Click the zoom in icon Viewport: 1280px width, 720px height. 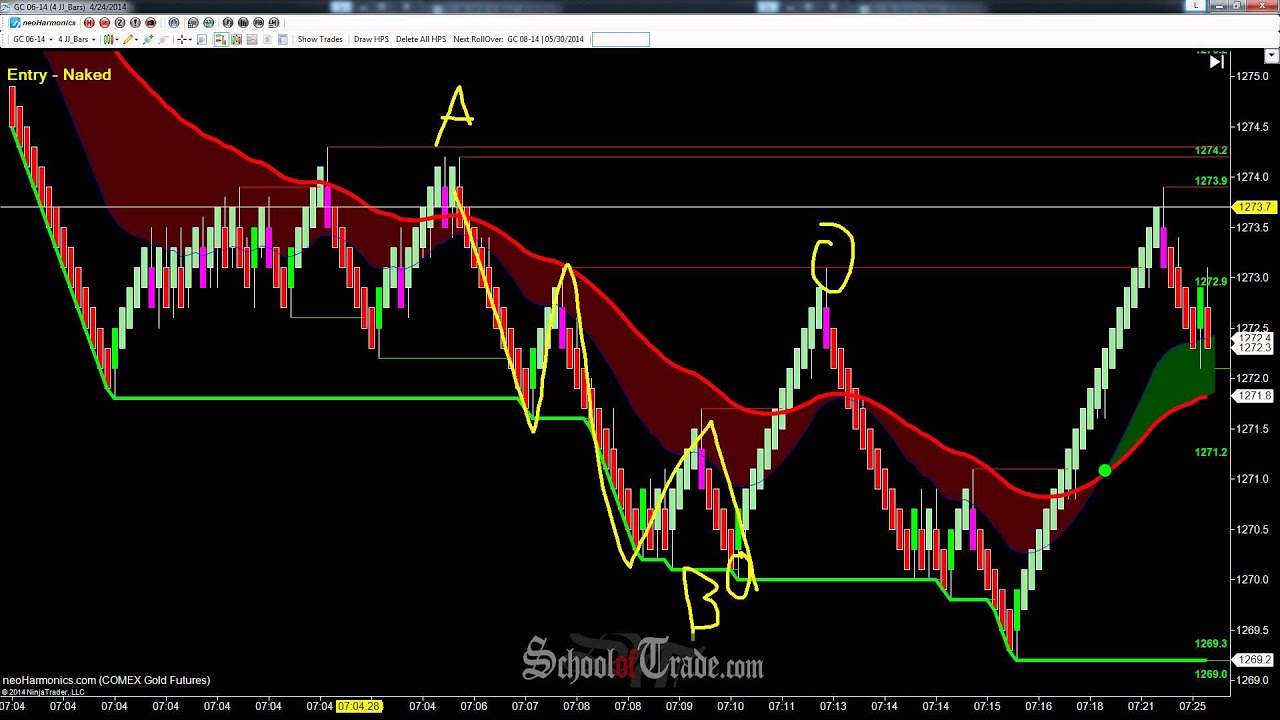click(148, 39)
